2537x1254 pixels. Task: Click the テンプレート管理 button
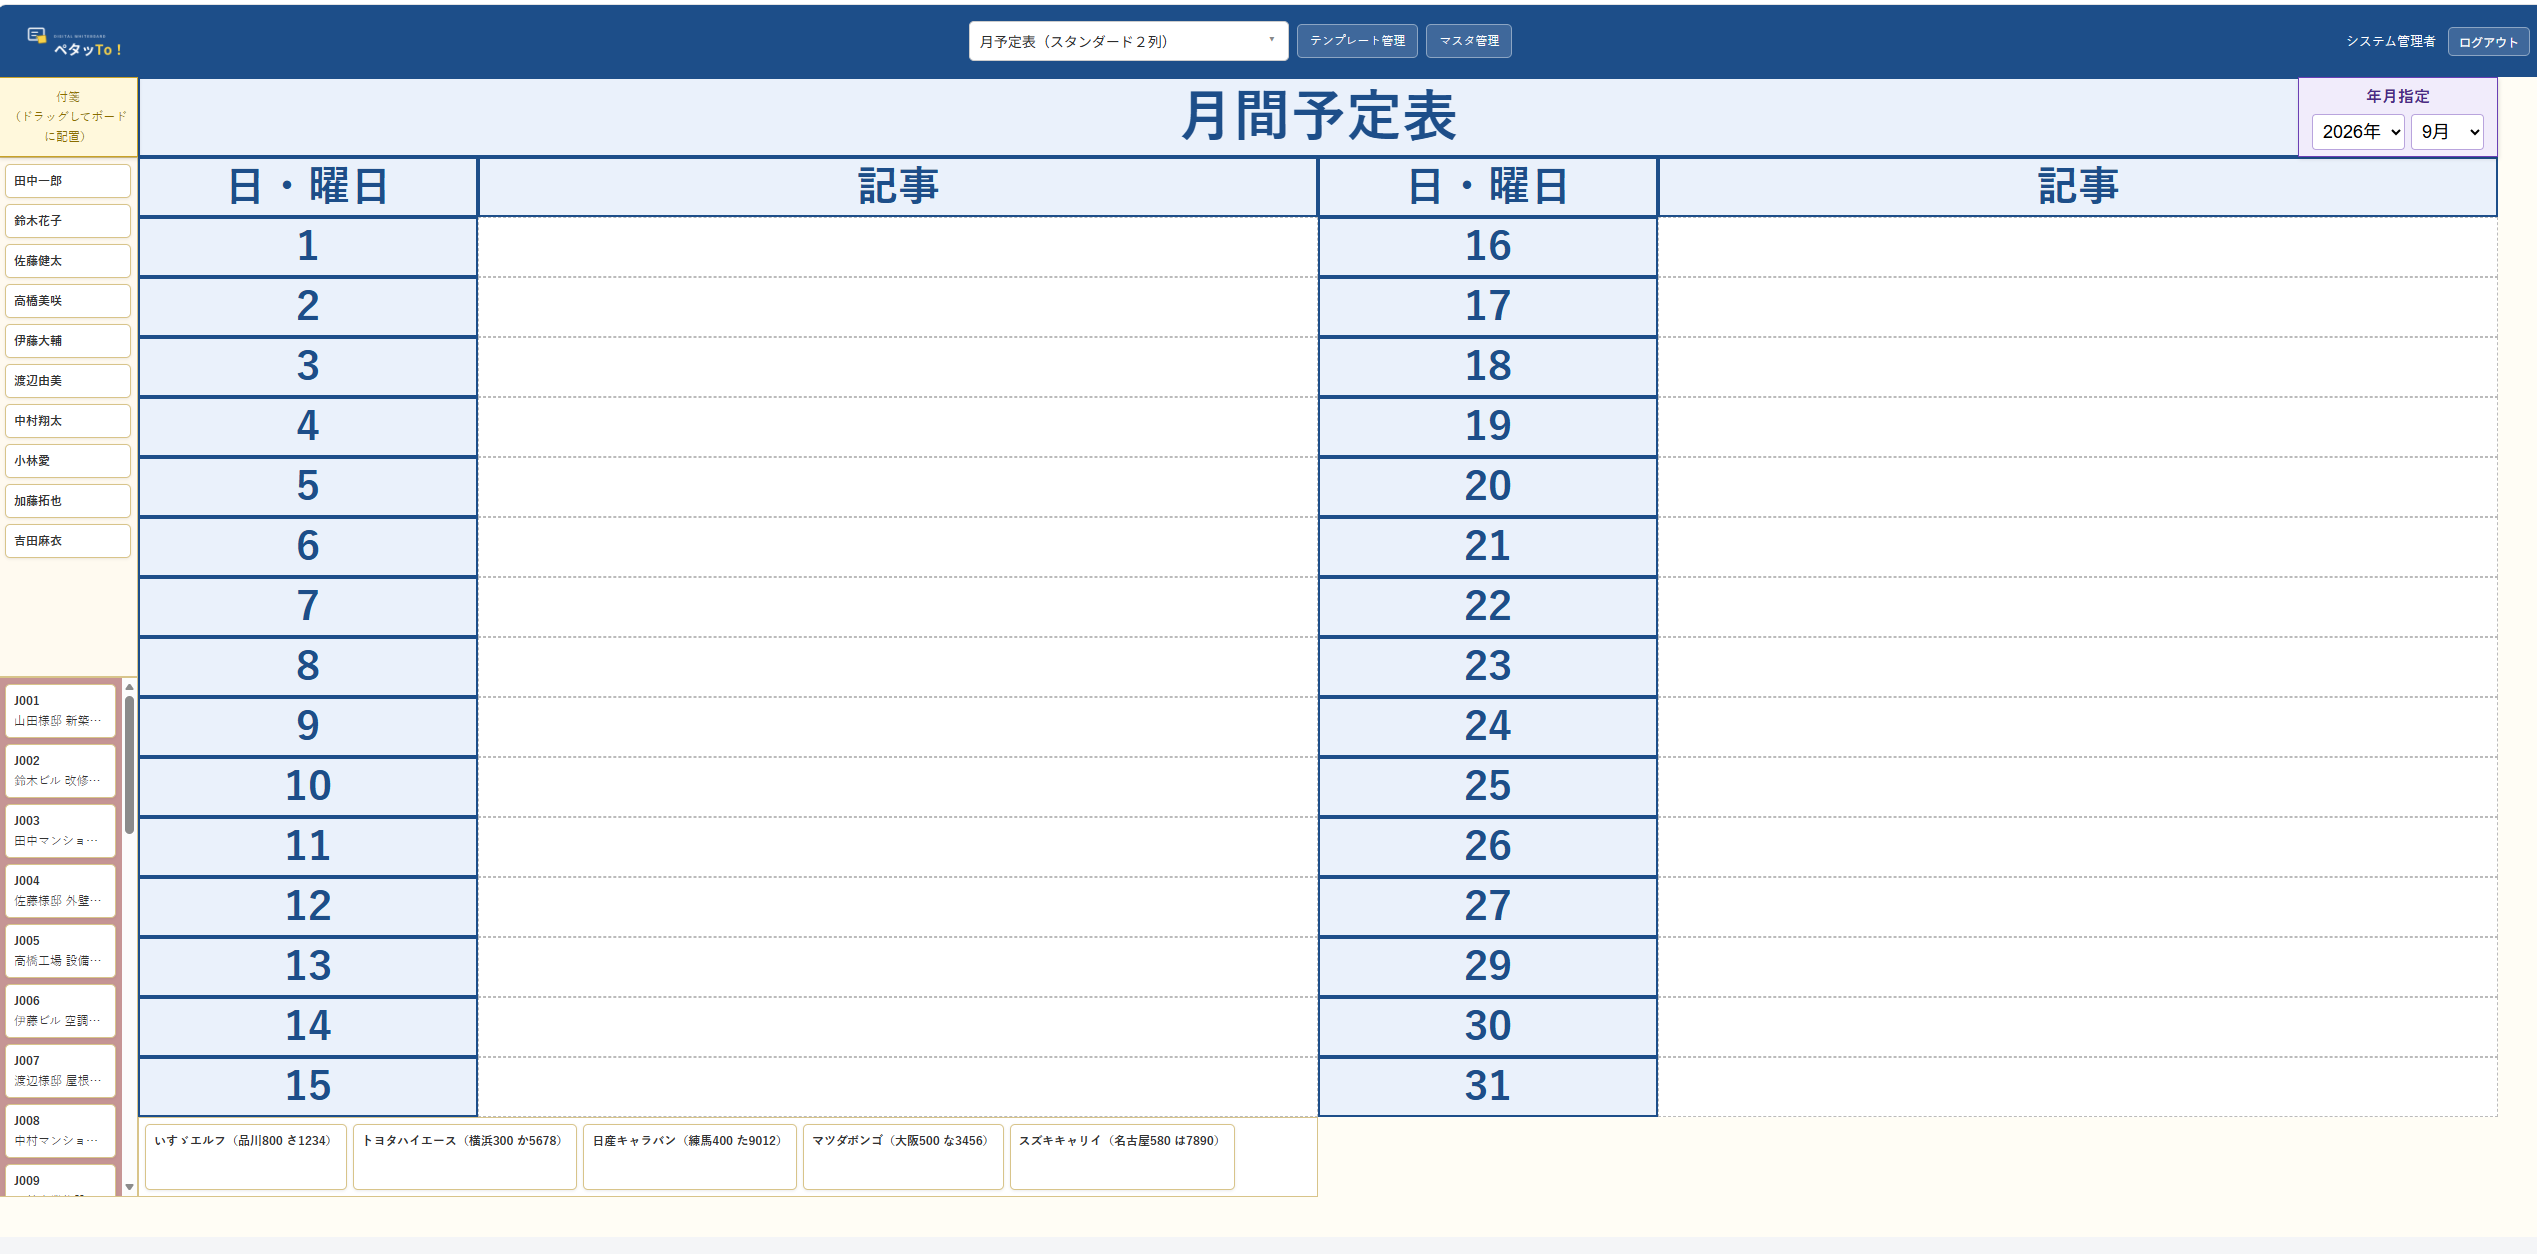(1357, 41)
